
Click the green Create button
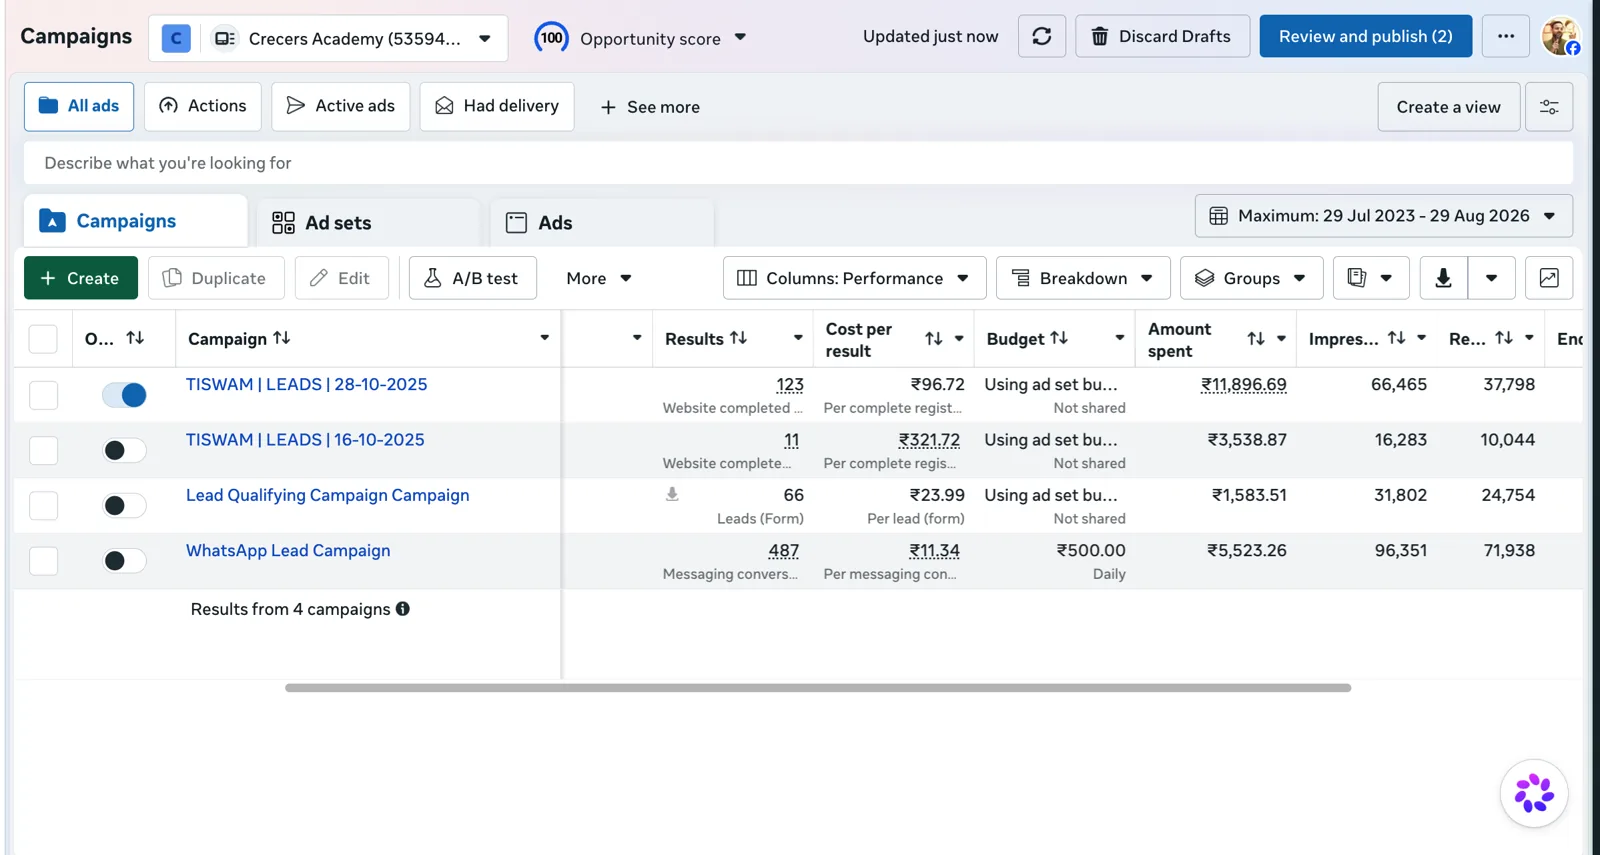click(81, 278)
